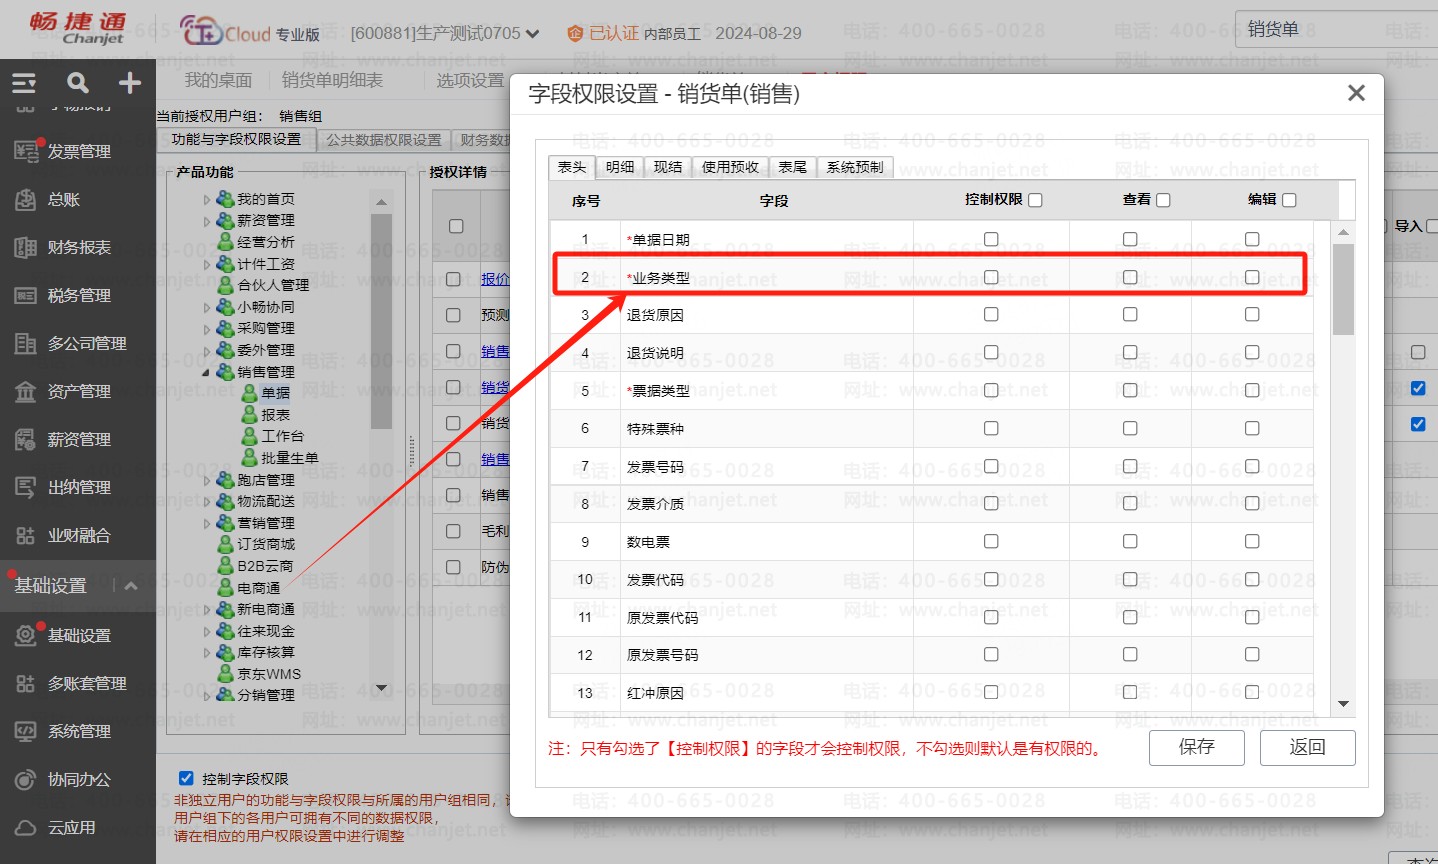Open 协同办公 module icon
The height and width of the screenshot is (864, 1438).
click(26, 779)
